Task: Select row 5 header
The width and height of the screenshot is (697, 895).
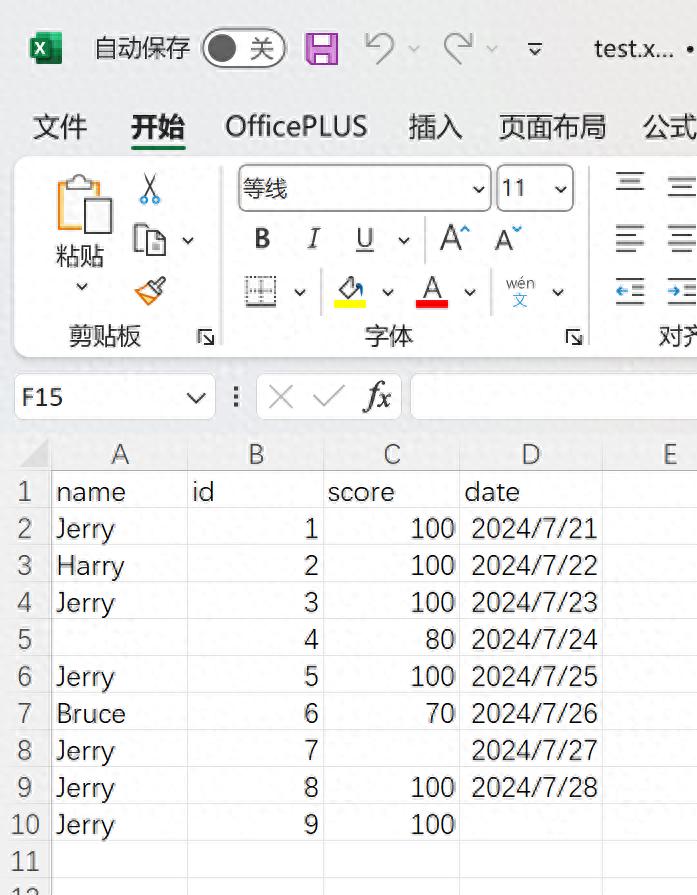Action: coord(25,639)
